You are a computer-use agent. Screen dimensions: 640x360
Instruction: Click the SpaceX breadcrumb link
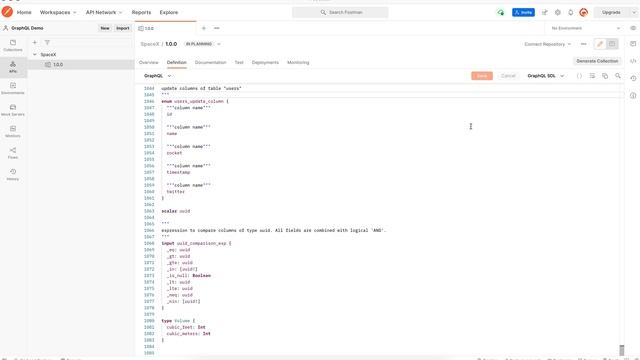coord(150,44)
